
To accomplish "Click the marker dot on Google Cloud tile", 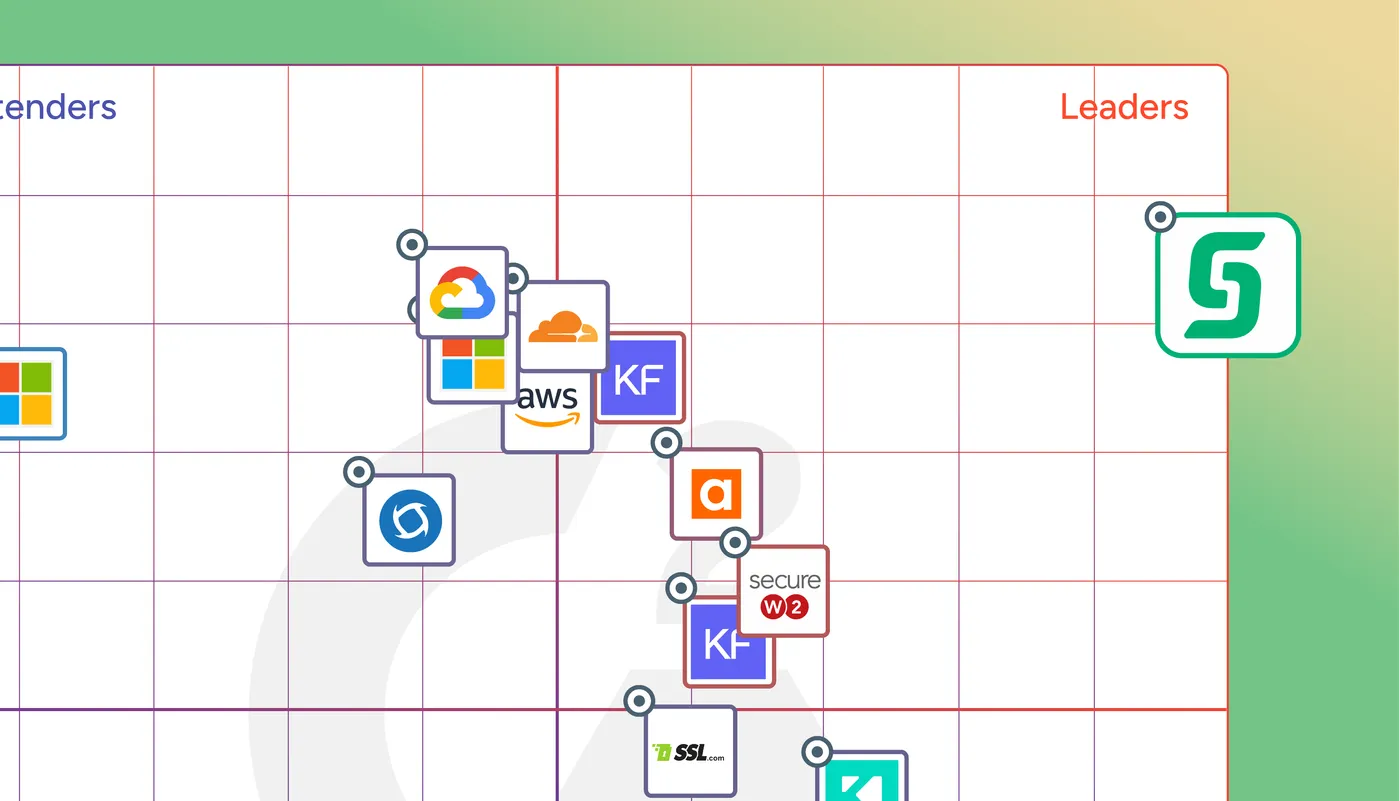I will pyautogui.click(x=411, y=244).
